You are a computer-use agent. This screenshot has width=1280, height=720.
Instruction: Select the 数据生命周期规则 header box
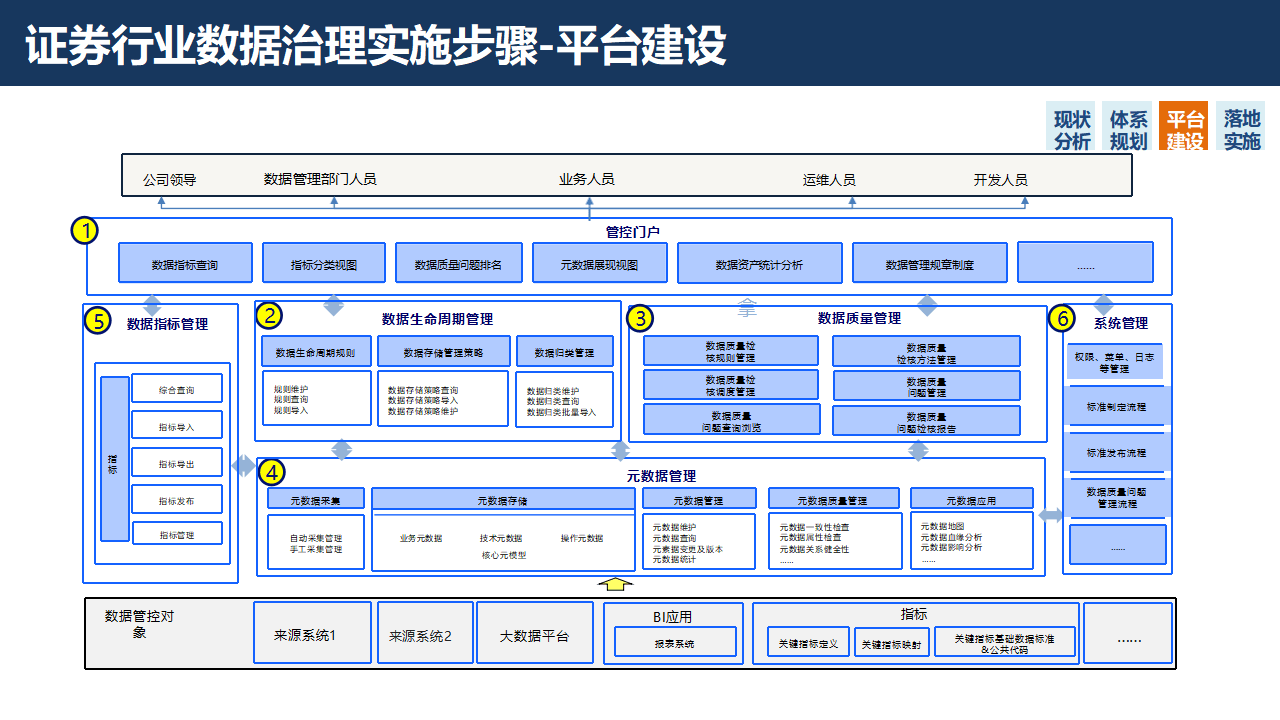tap(316, 352)
